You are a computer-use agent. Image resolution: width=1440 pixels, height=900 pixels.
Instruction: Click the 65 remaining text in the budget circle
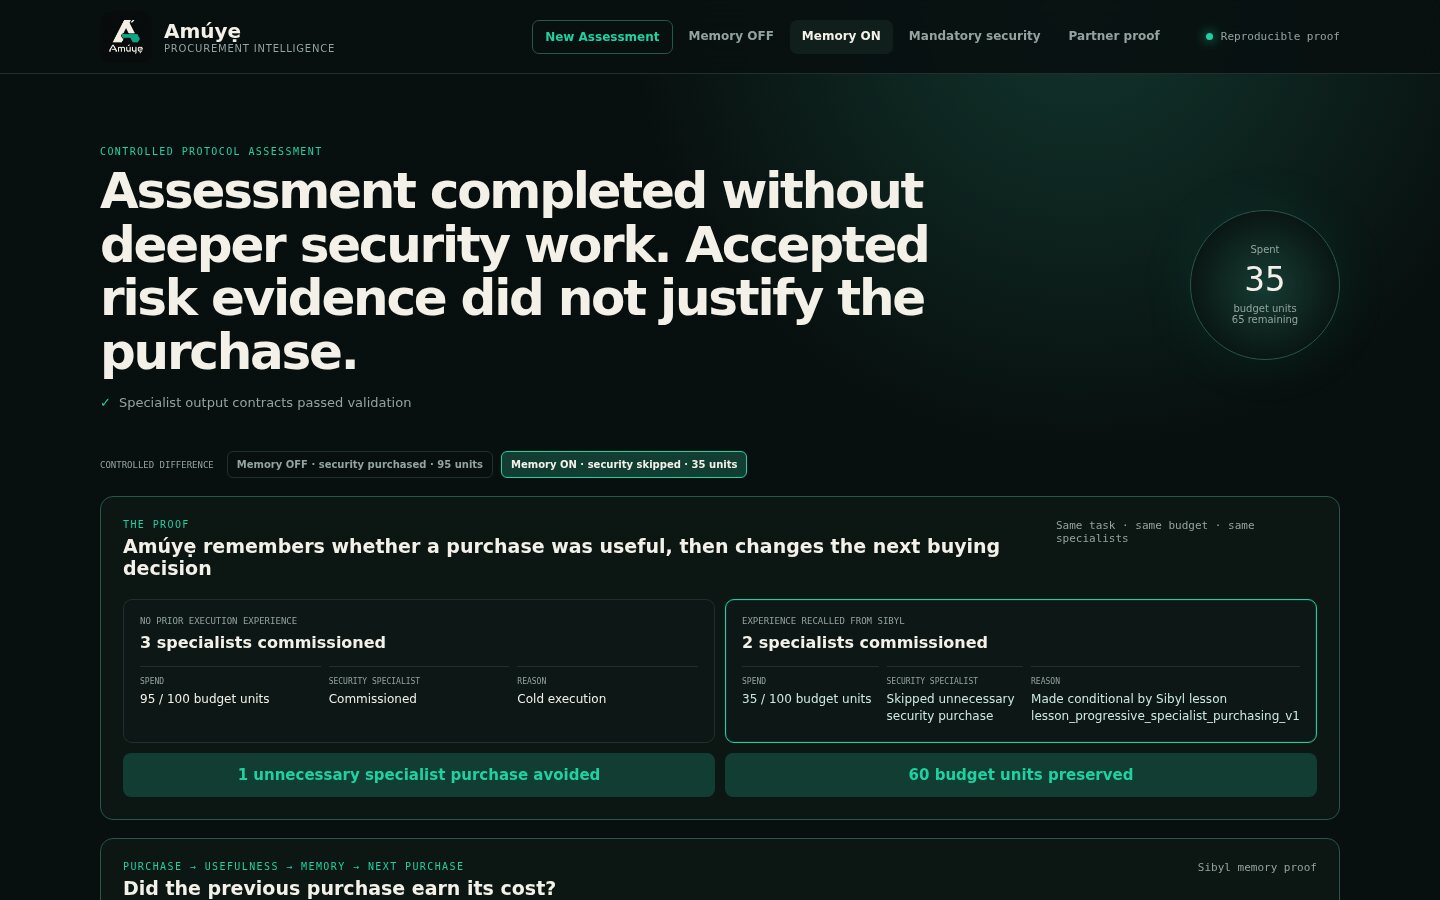coord(1265,320)
